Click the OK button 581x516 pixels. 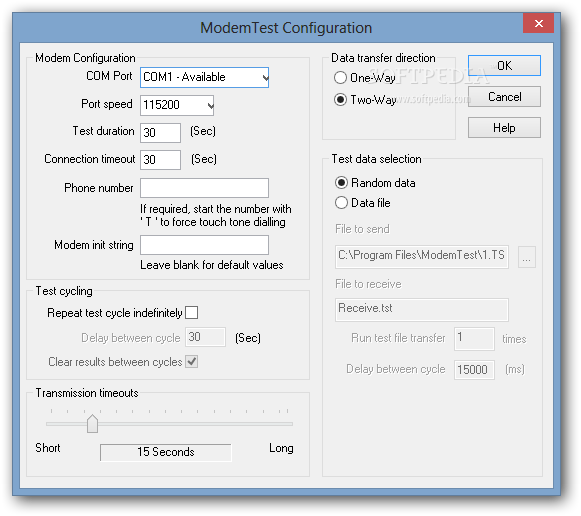coord(504,66)
